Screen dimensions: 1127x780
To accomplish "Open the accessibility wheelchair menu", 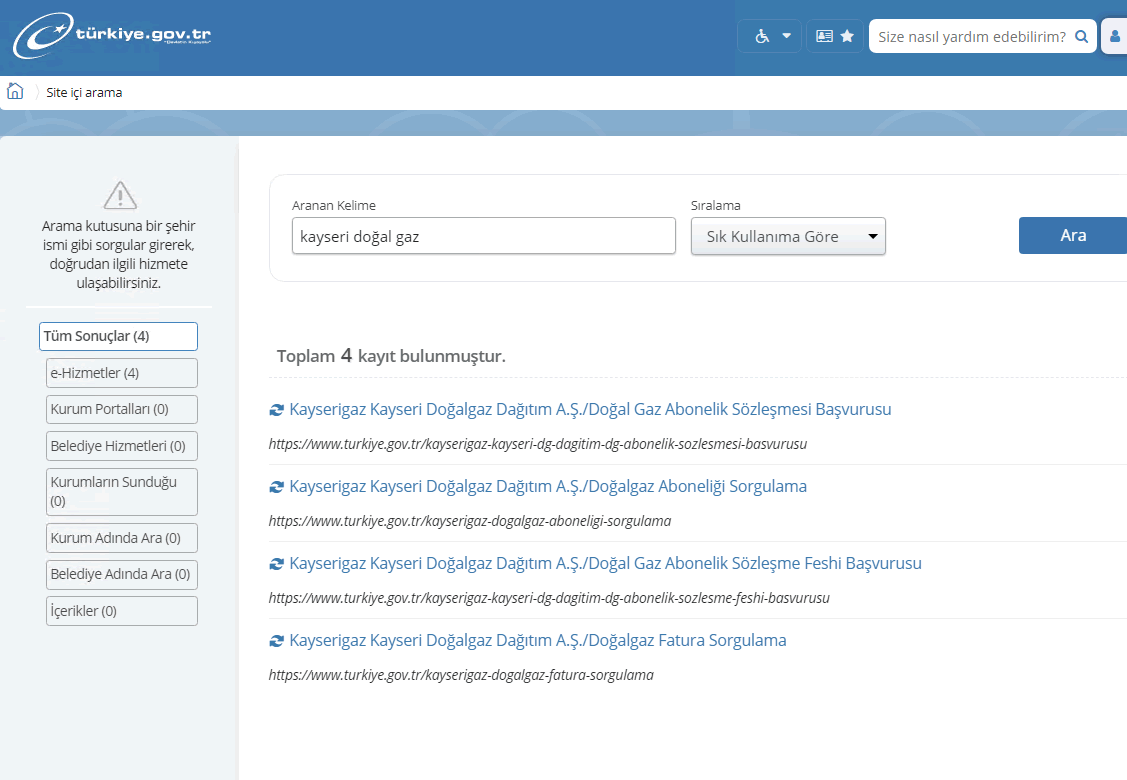I will pyautogui.click(x=769, y=36).
